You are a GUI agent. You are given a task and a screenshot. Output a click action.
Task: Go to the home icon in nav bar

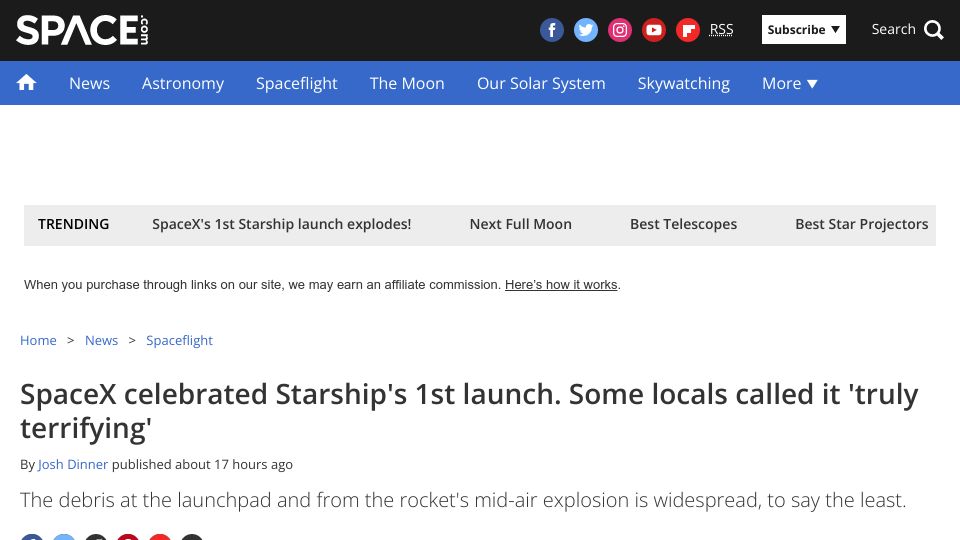[x=26, y=83]
